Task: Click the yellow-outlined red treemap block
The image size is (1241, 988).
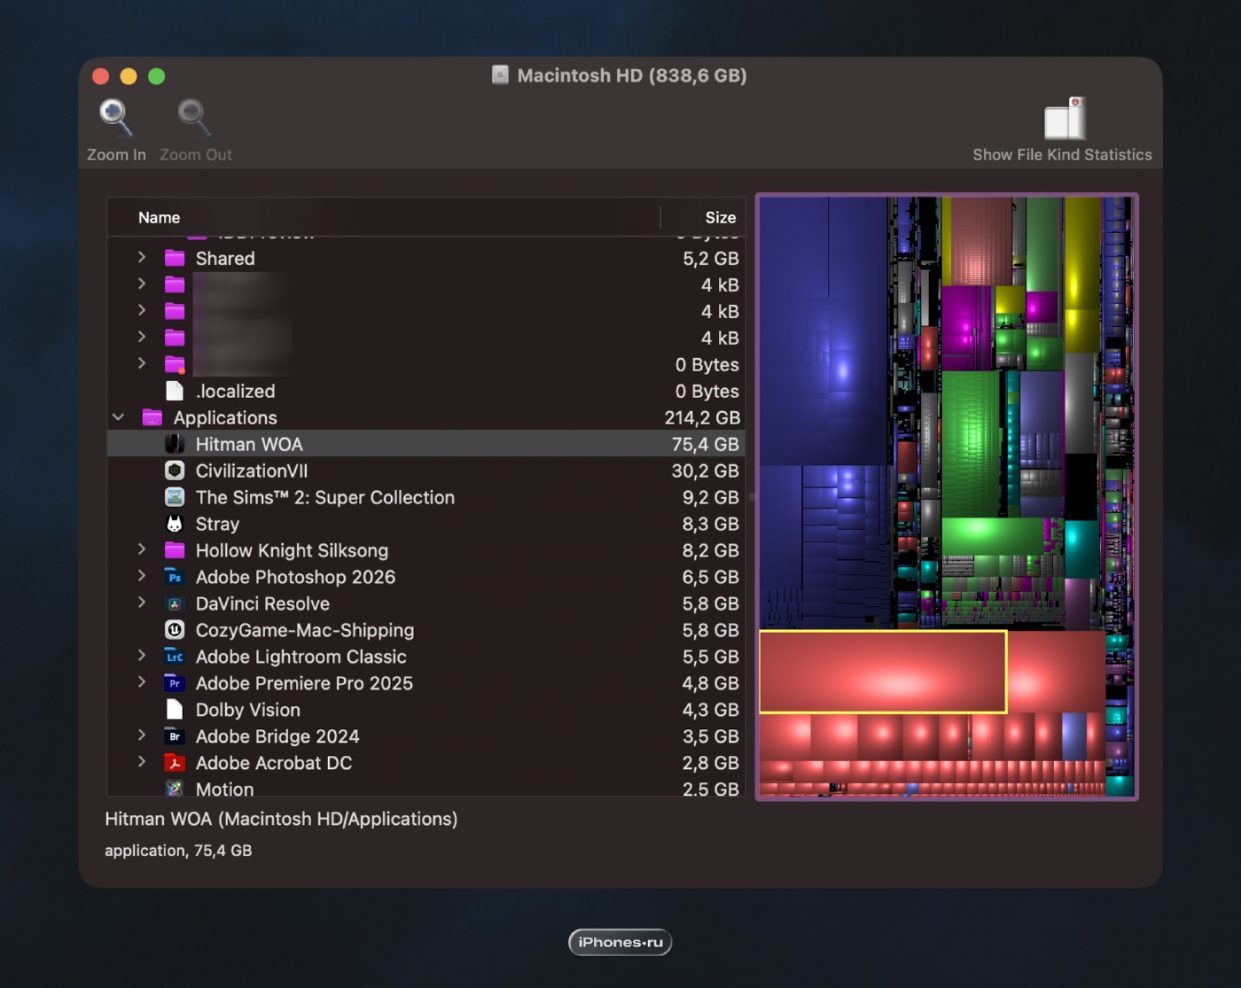Action: pos(883,671)
